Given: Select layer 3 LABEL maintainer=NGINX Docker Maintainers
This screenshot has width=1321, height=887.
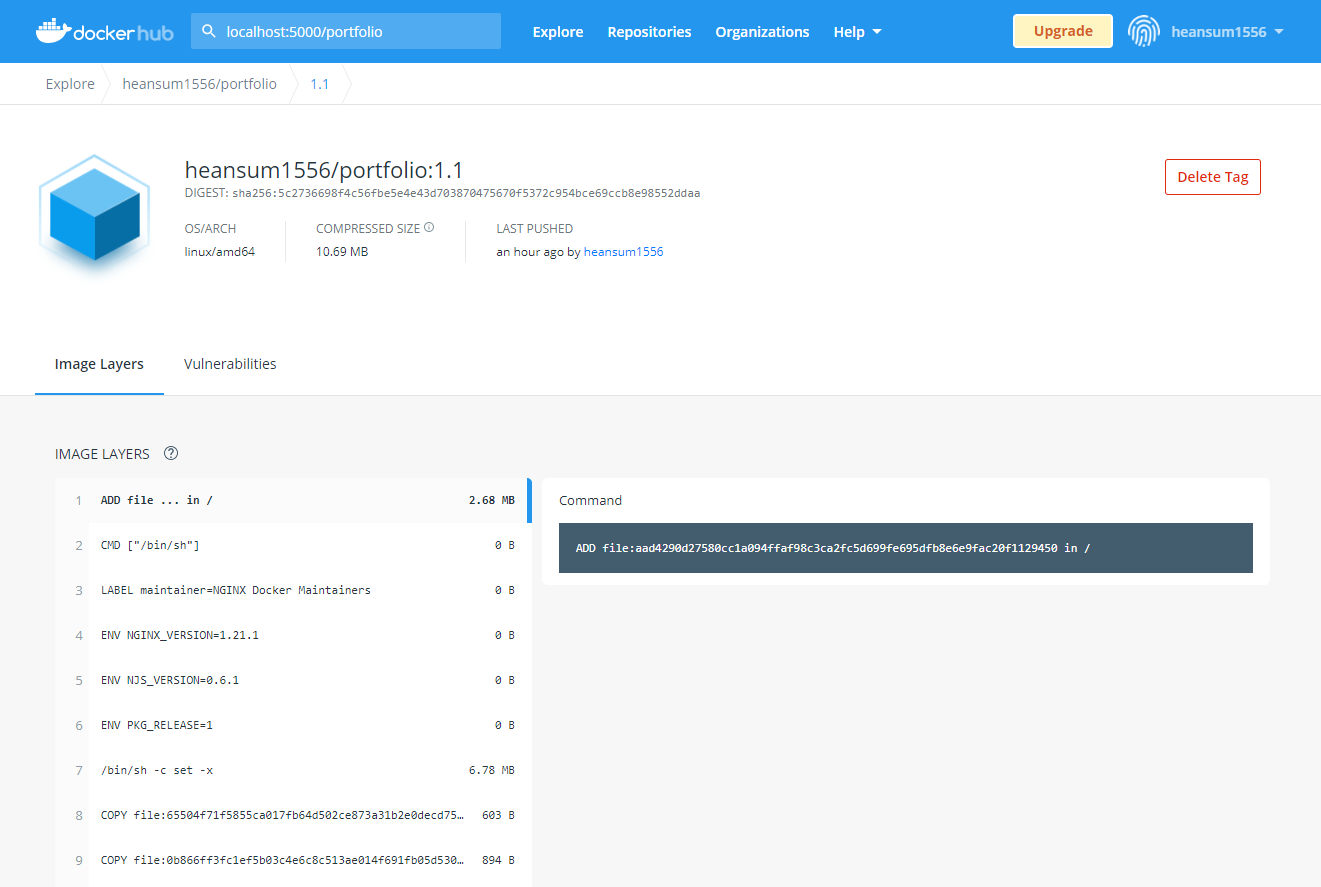Looking at the screenshot, I should coord(293,590).
